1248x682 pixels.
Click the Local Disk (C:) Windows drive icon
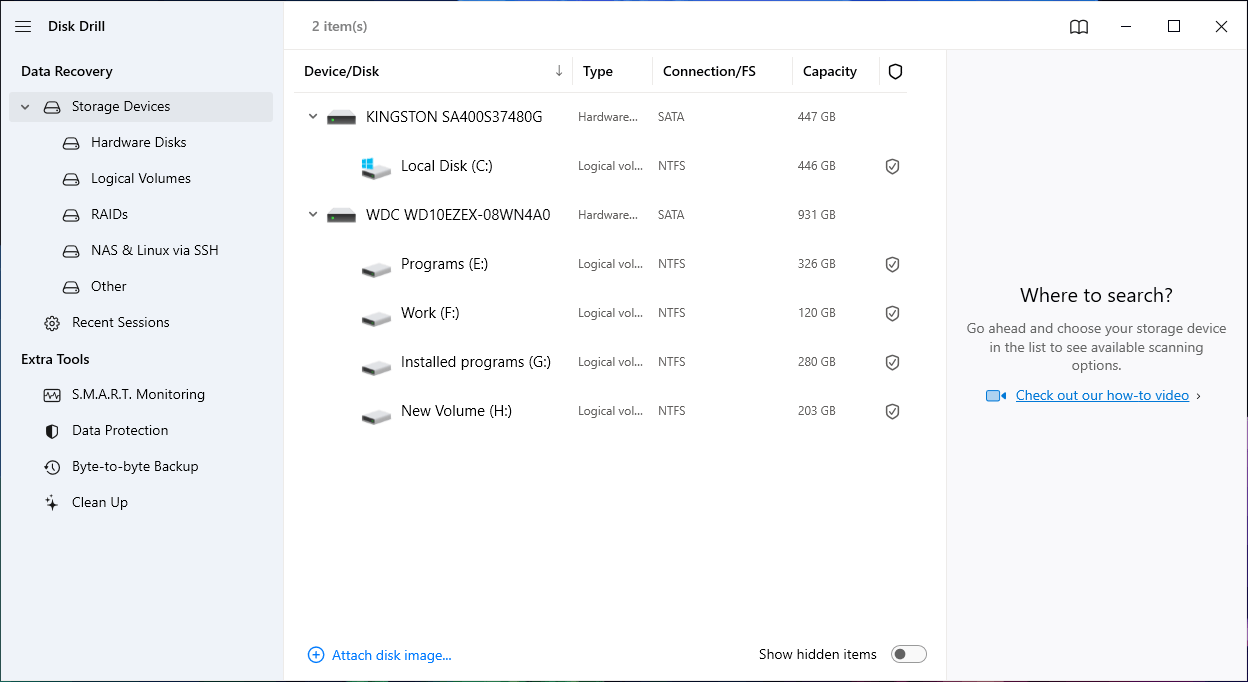pos(376,168)
